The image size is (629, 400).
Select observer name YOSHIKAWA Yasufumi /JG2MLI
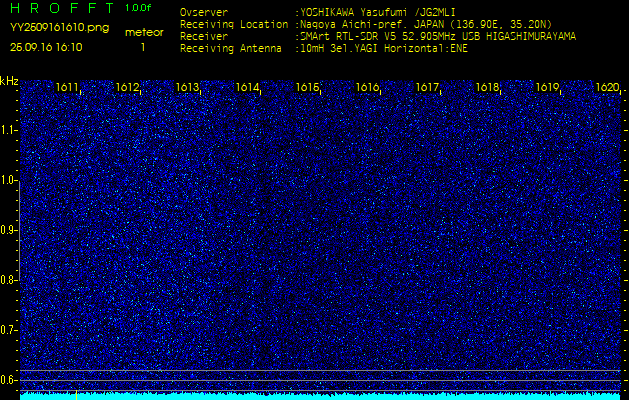coord(399,13)
